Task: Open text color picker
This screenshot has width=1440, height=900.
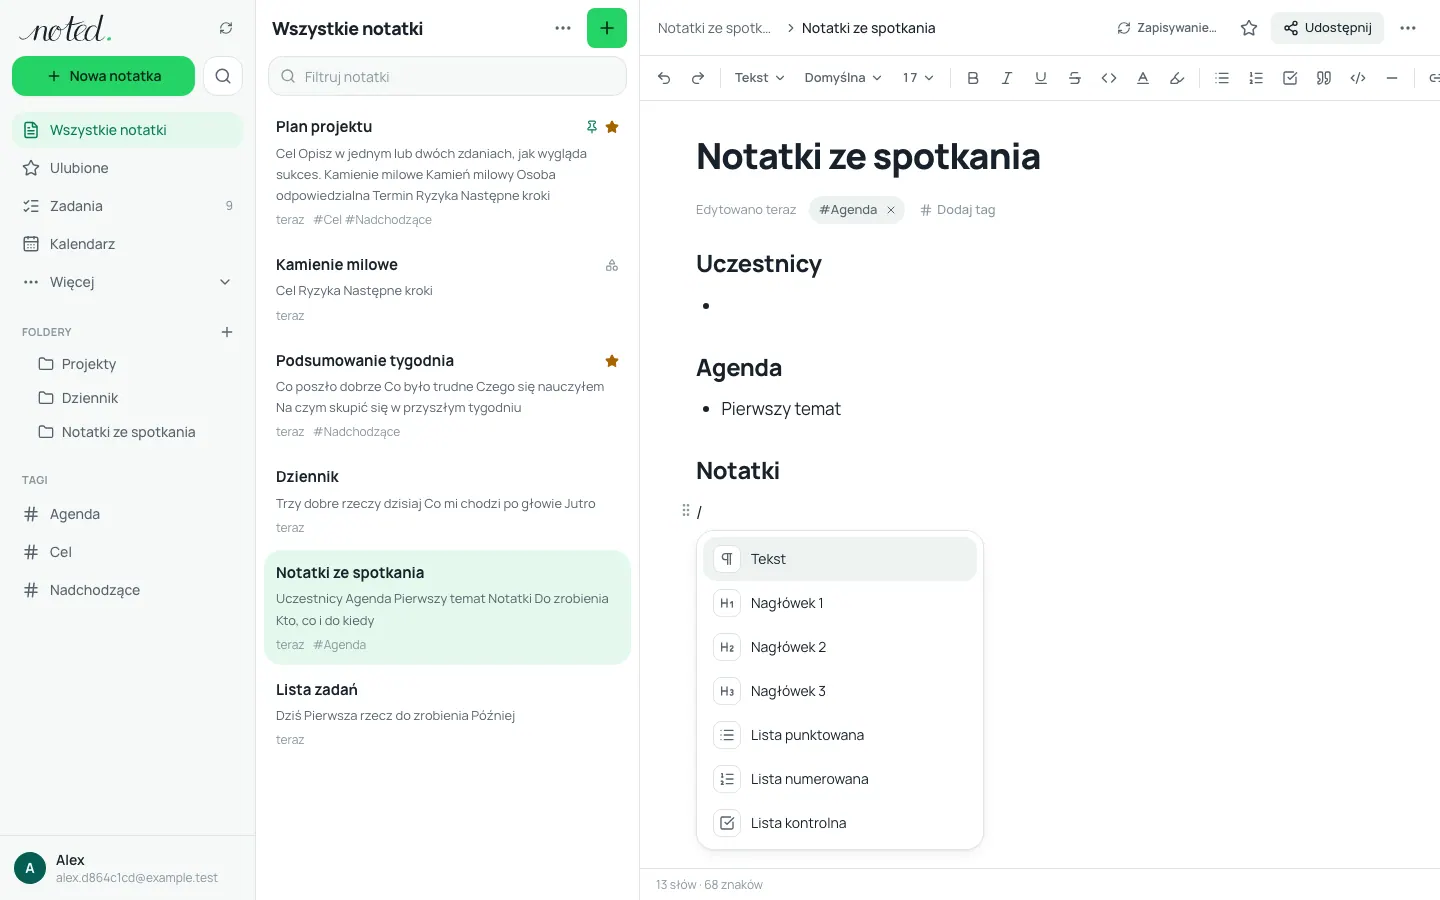Action: click(x=1143, y=78)
